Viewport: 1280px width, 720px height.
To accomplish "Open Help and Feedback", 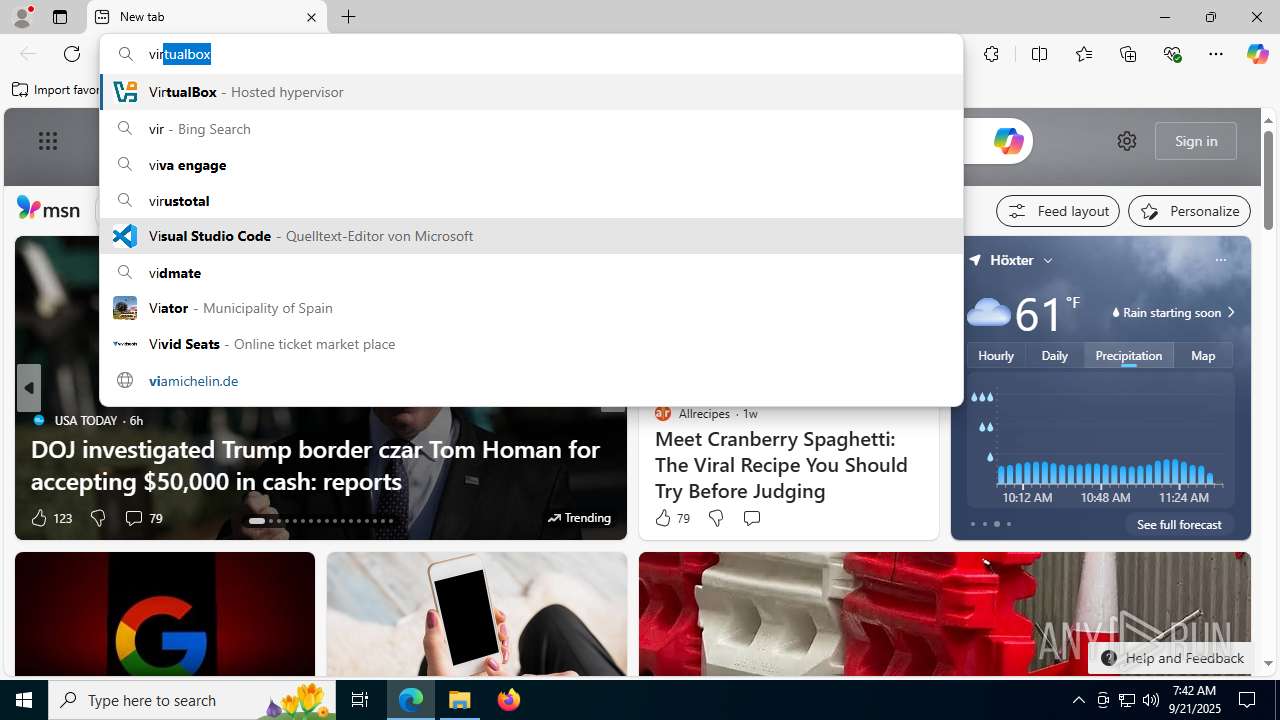I will point(1171,658).
